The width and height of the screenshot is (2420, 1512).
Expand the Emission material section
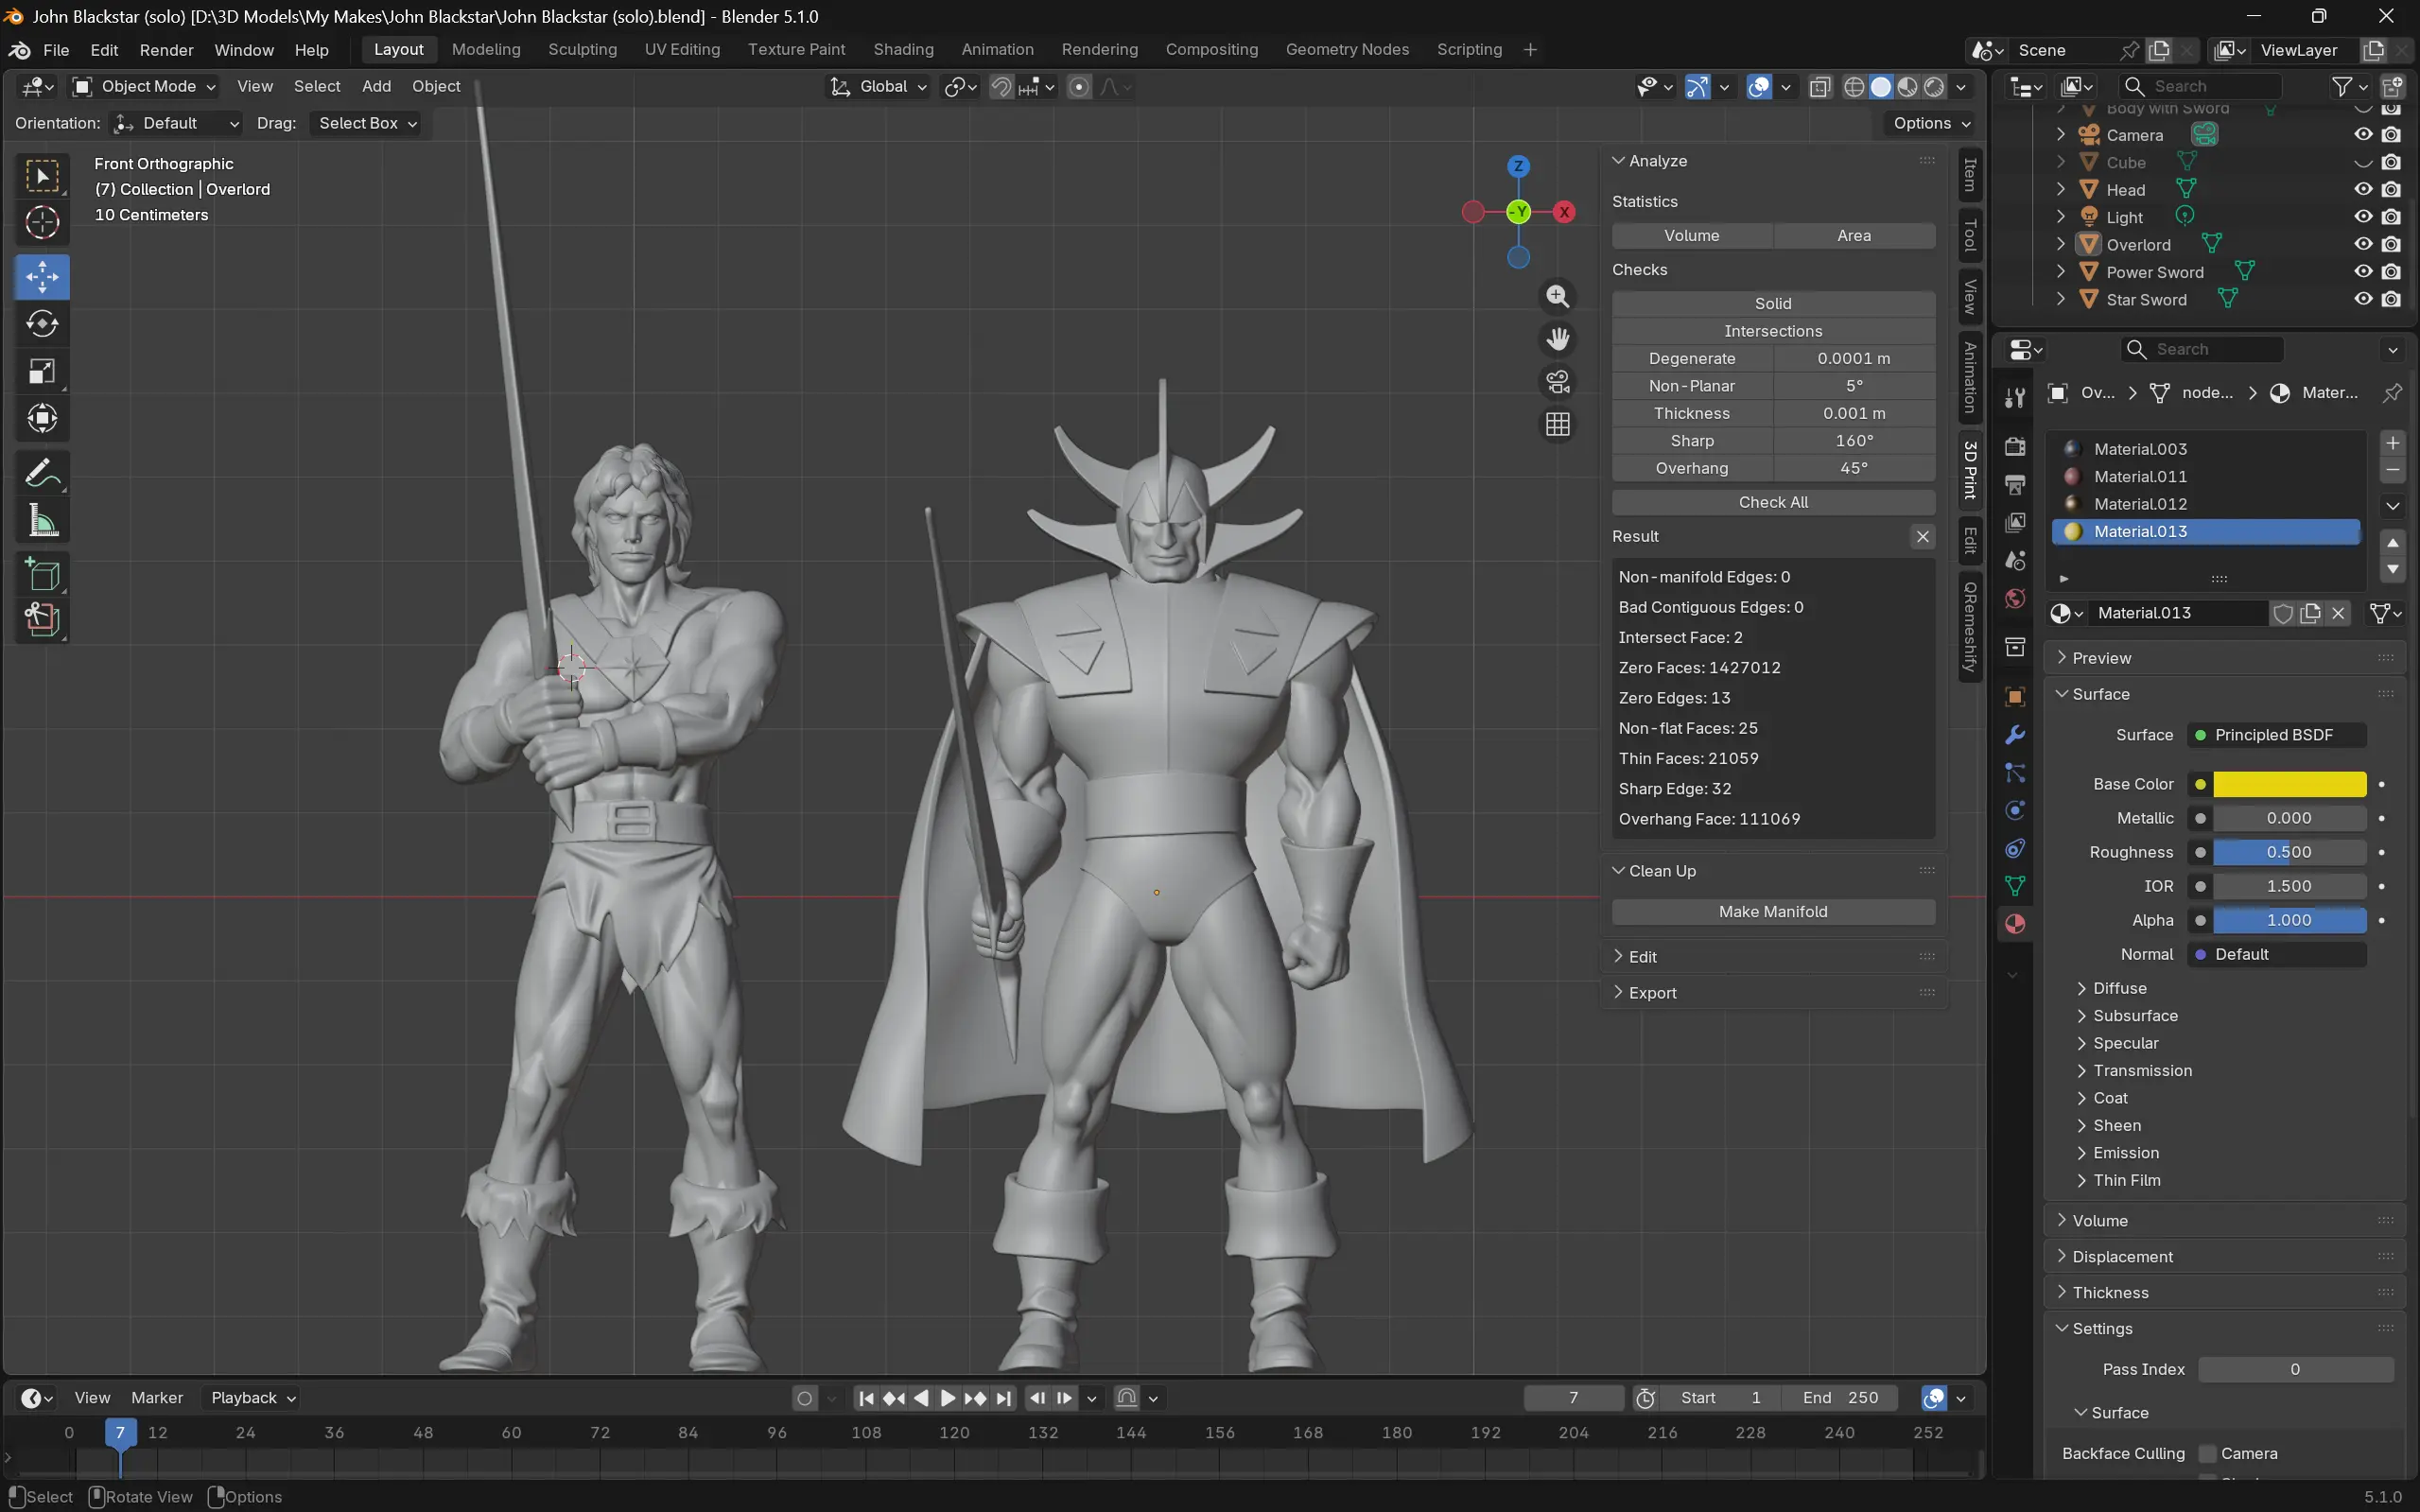tap(2125, 1153)
